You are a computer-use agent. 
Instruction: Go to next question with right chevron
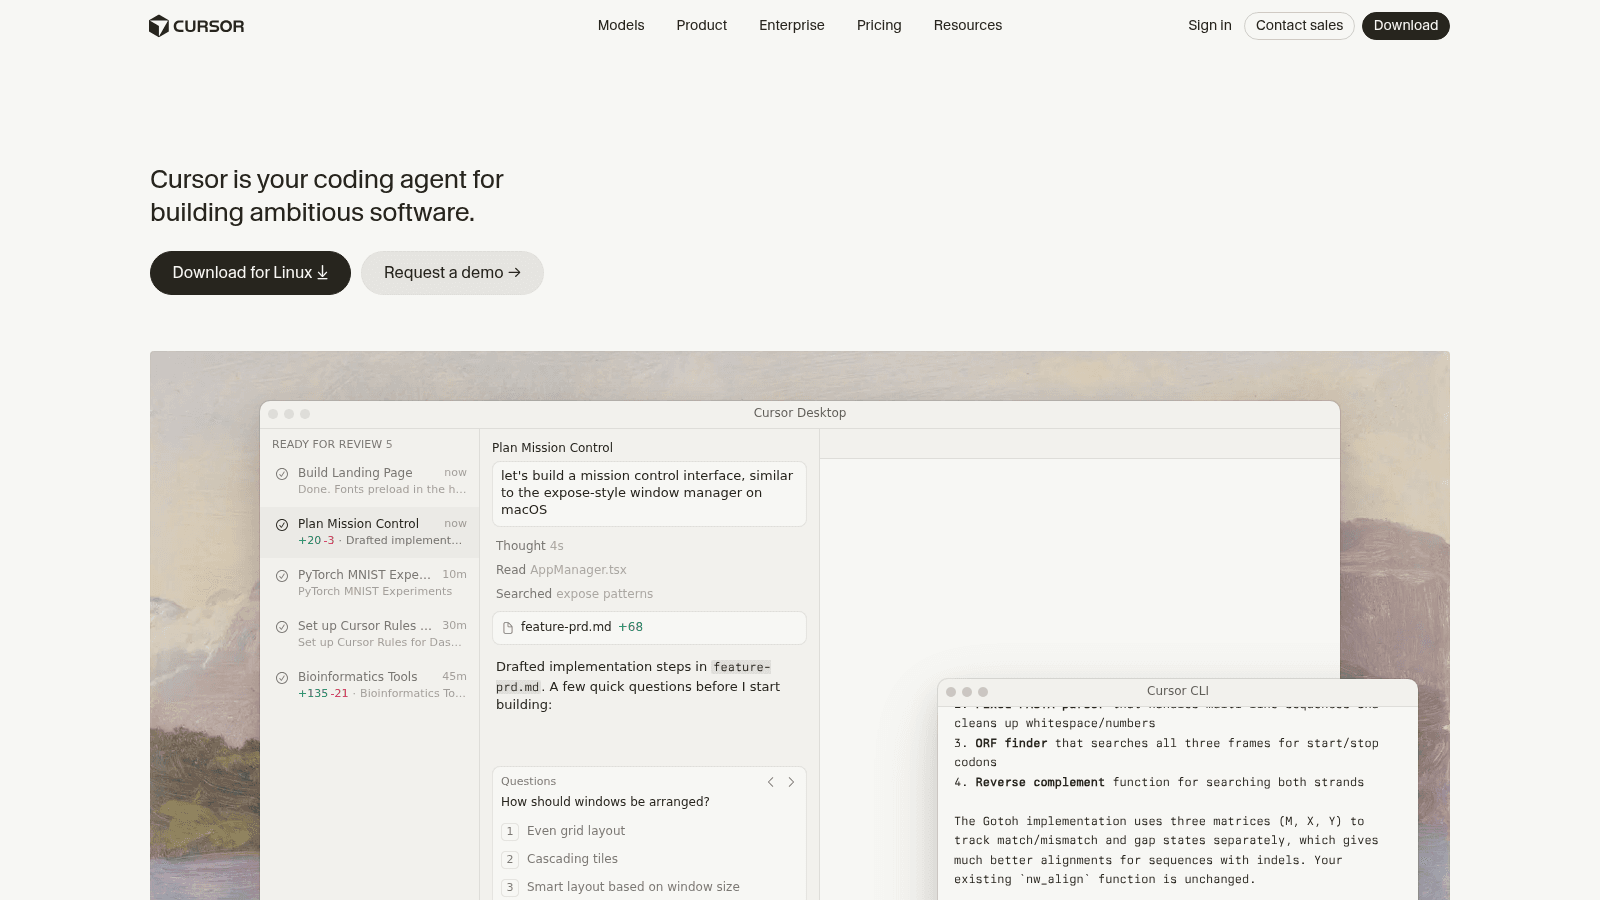pyautogui.click(x=791, y=782)
